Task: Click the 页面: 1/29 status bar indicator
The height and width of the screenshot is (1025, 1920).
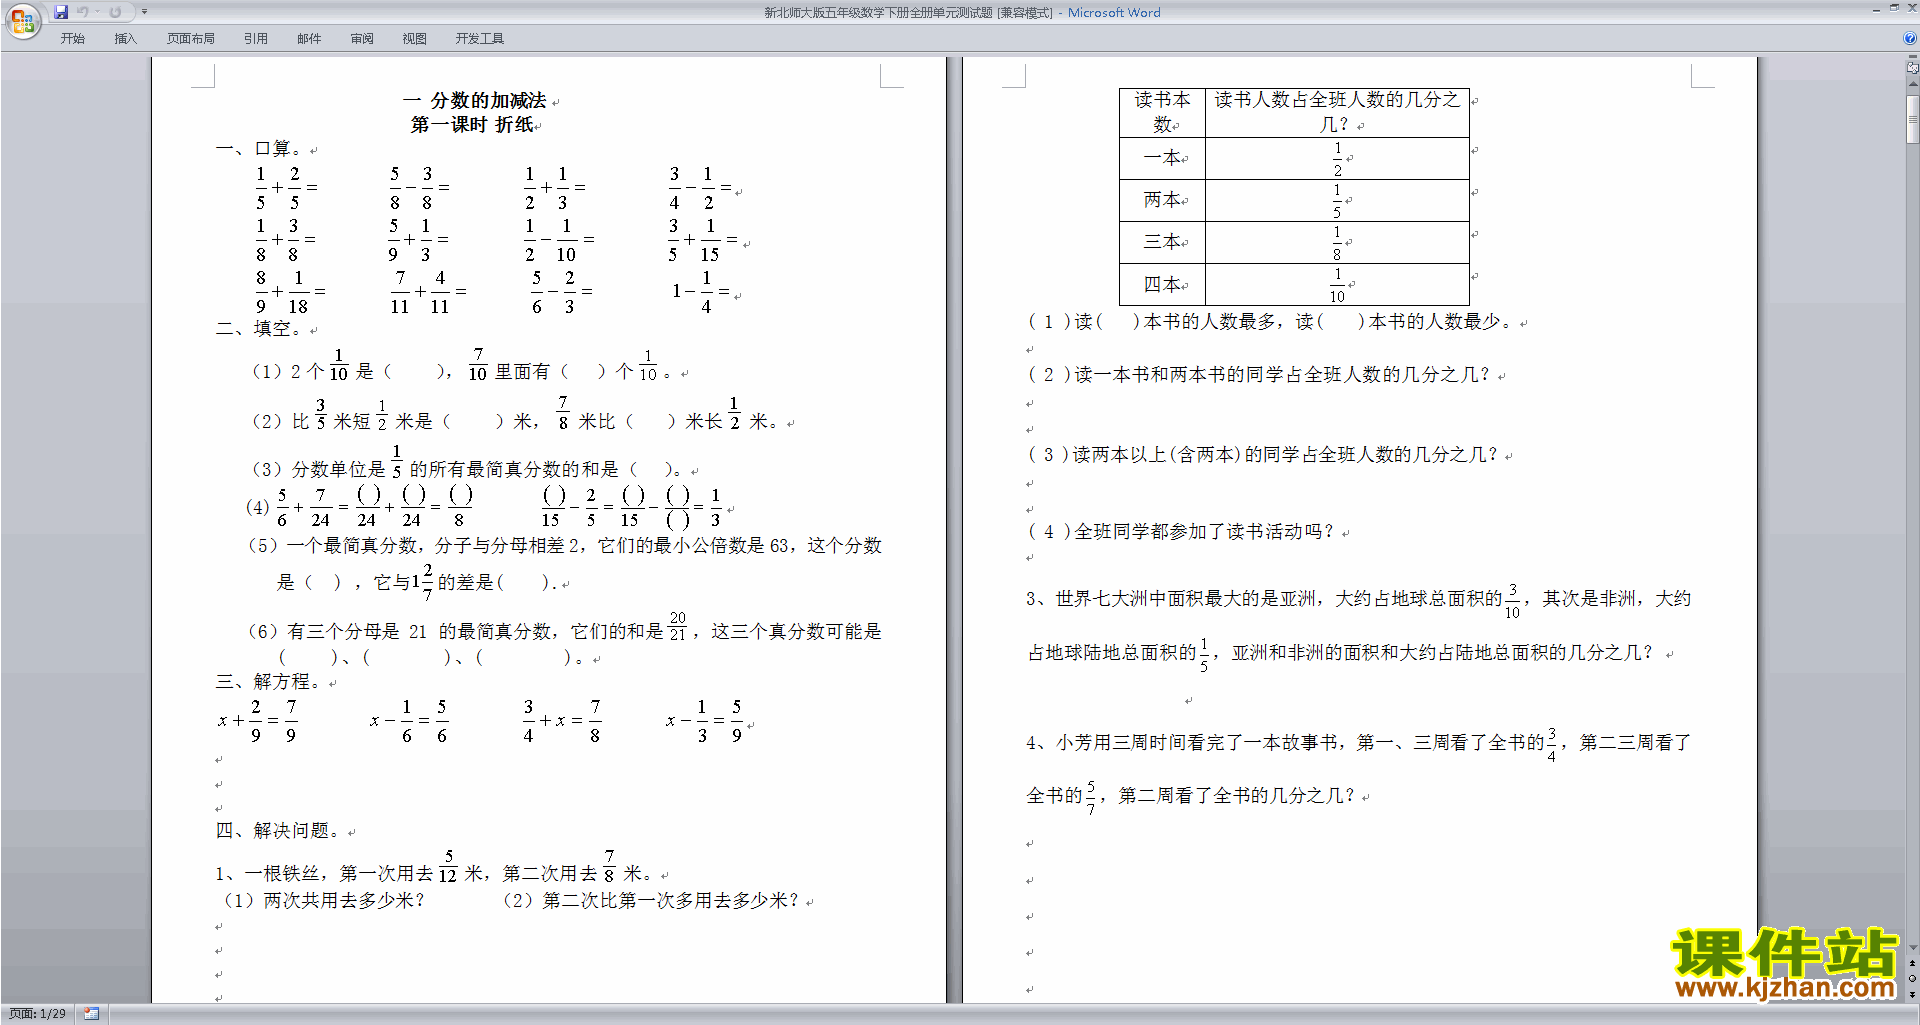Action: tap(38, 1014)
